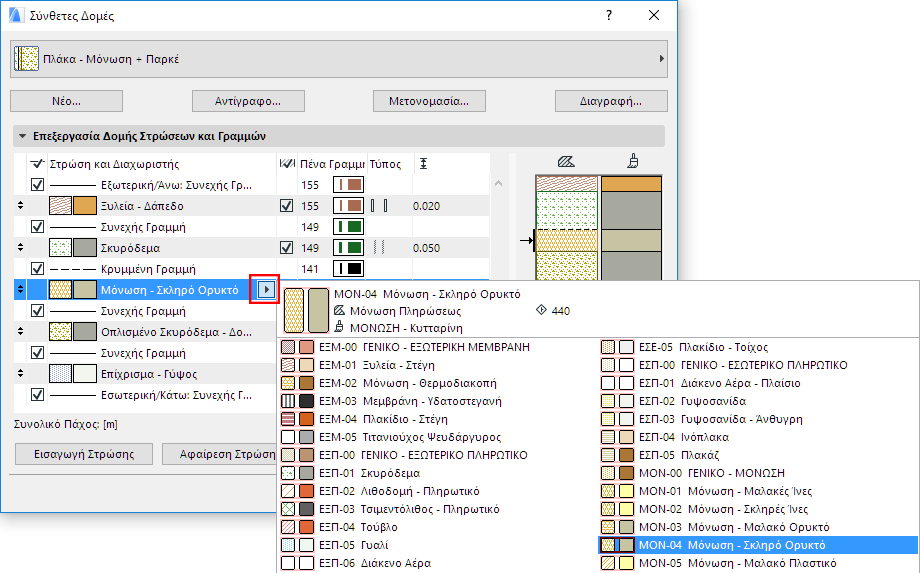Select the Σκυρόδεμα layer row

tap(251, 248)
